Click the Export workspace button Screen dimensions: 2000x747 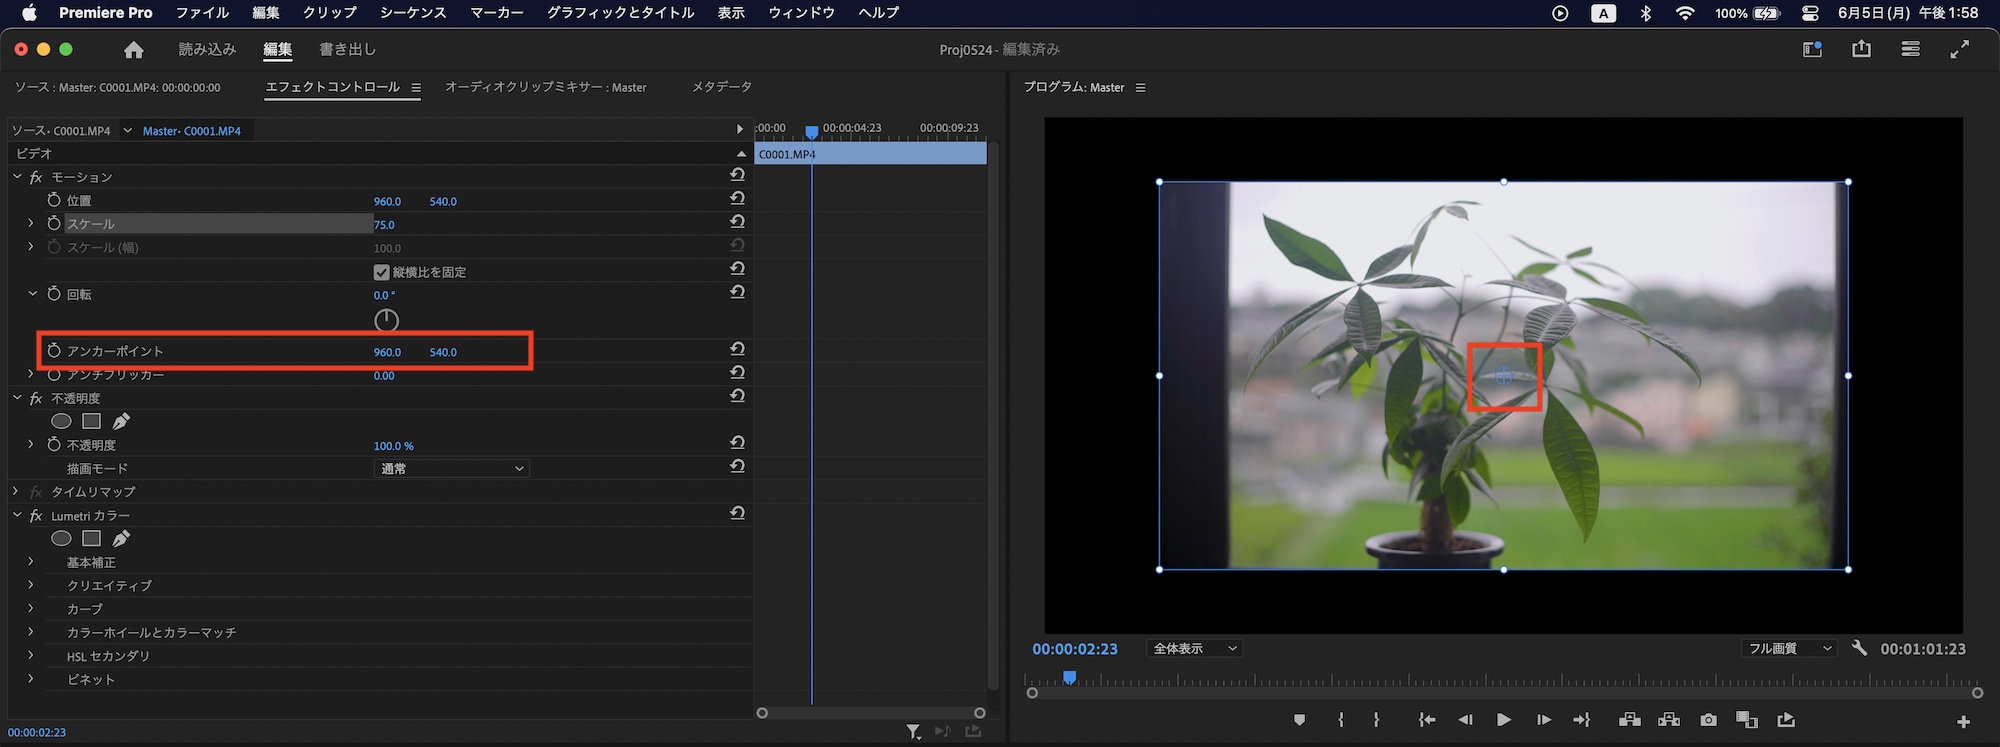(x=347, y=50)
